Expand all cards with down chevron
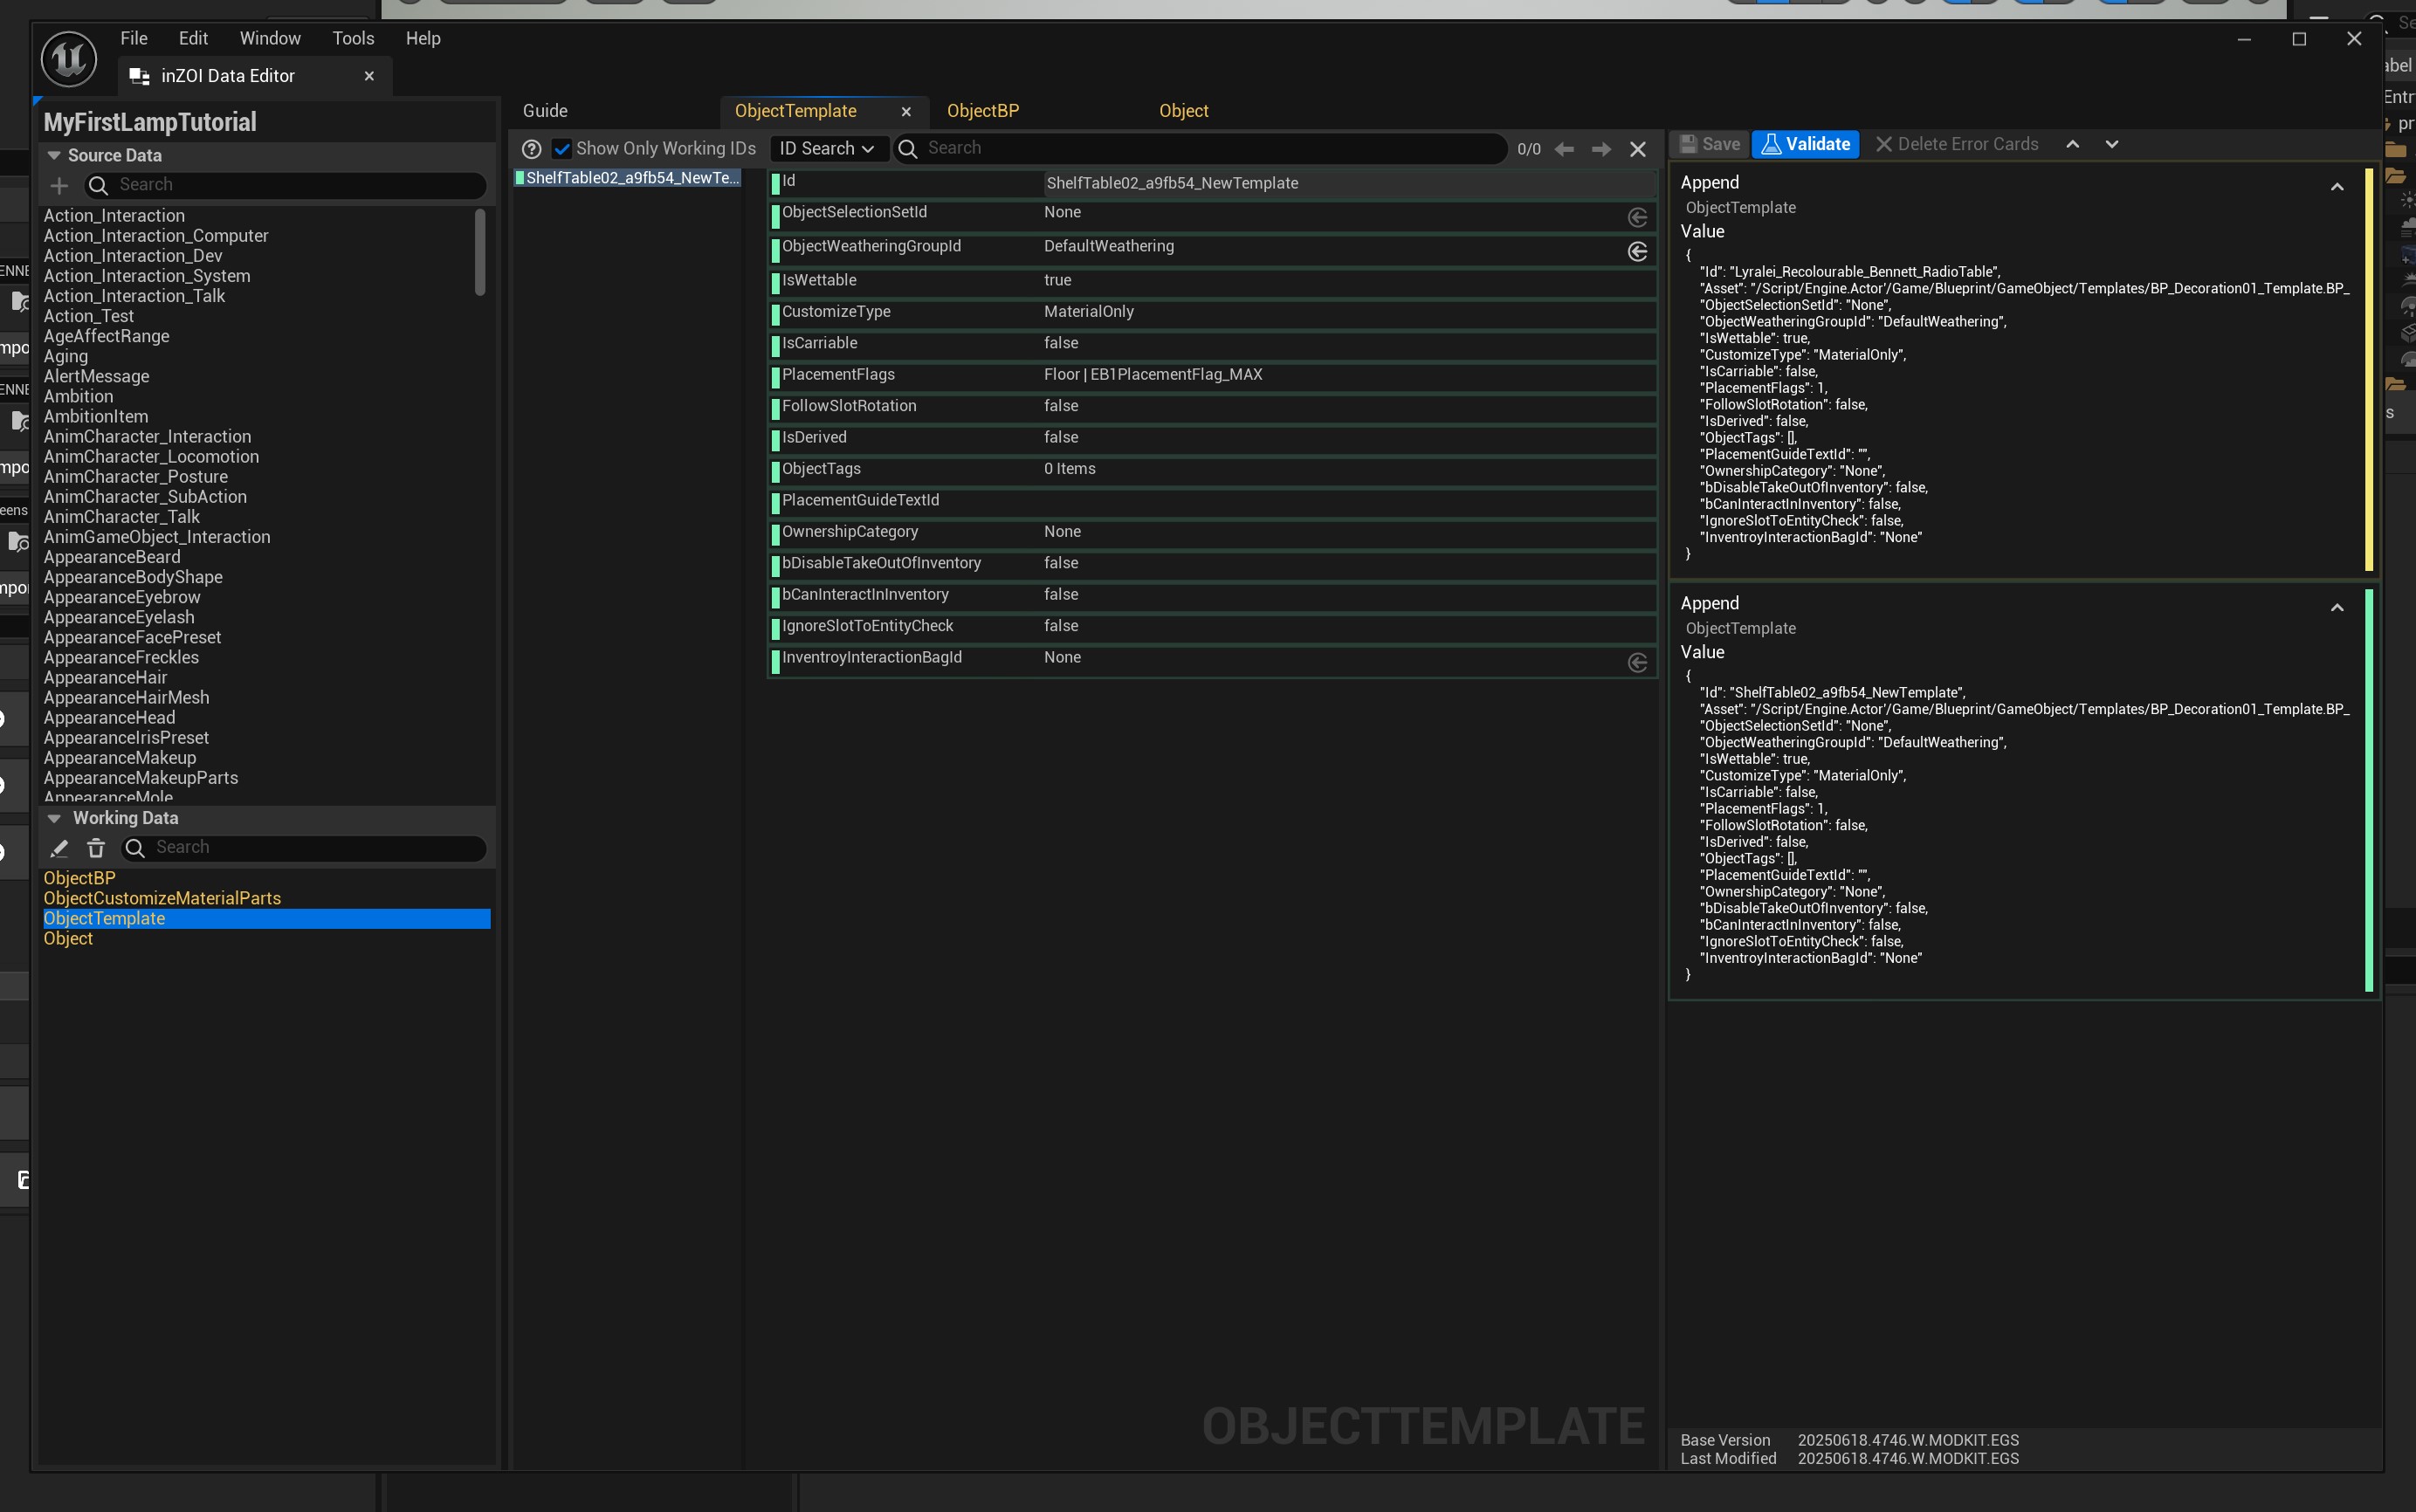2416x1512 pixels. point(2112,144)
